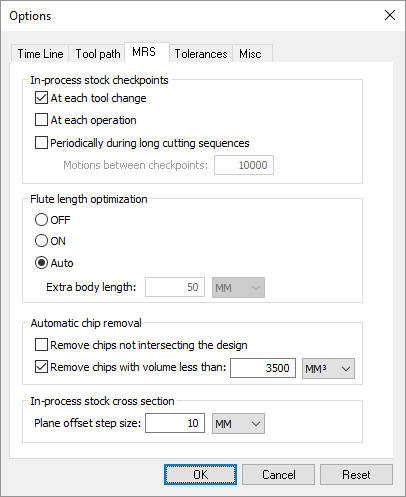Select the Tolerances tab
Image resolution: width=406 pixels, height=497 pixels.
(x=201, y=54)
